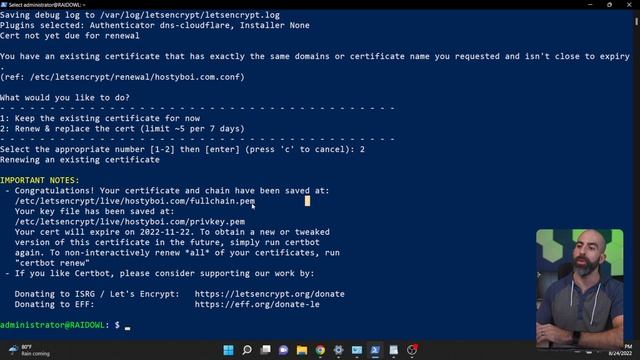This screenshot has height=360, width=640.
Task: Click the 'Cert not yet due for renewal' line
Action: click(x=70, y=36)
